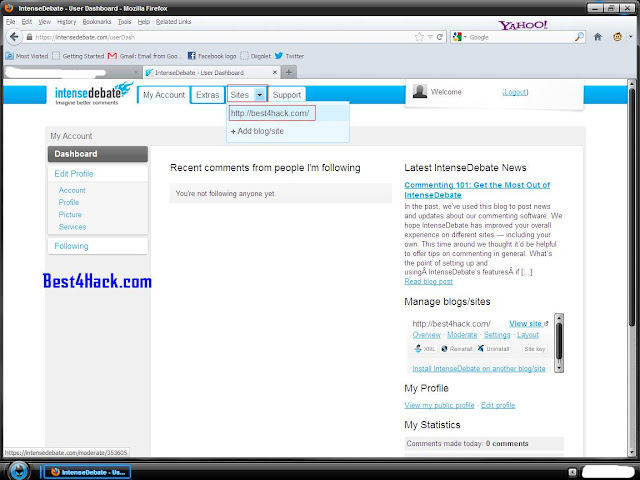Close the IntenseDebate User Dashboard tab
Image resolution: width=640 pixels, height=480 pixels.
(275, 72)
